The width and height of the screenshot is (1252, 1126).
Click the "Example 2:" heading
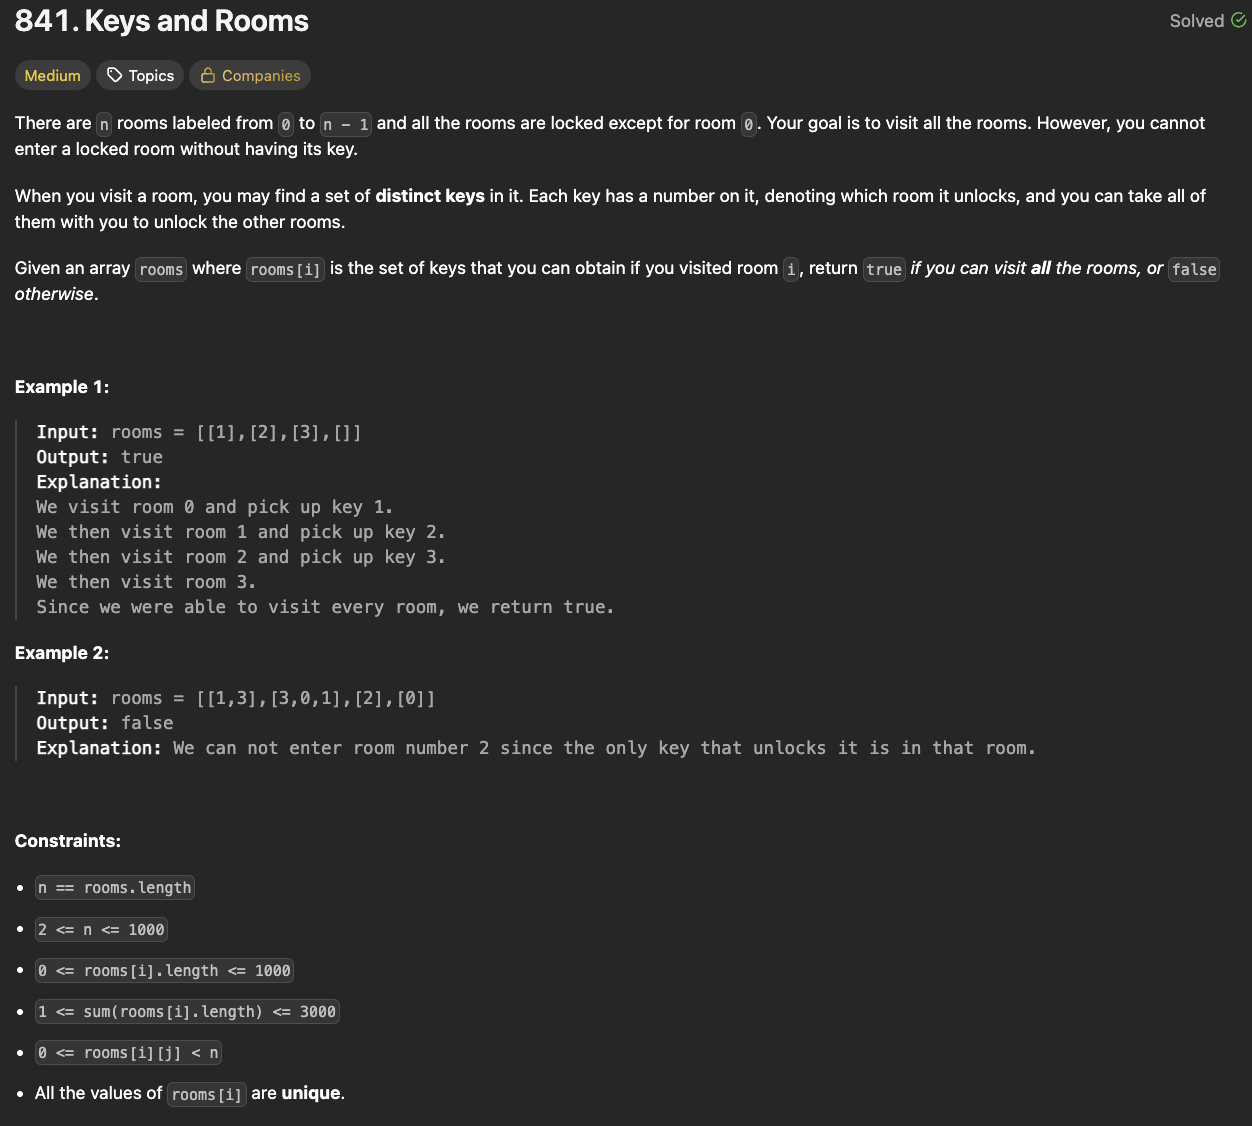(62, 653)
